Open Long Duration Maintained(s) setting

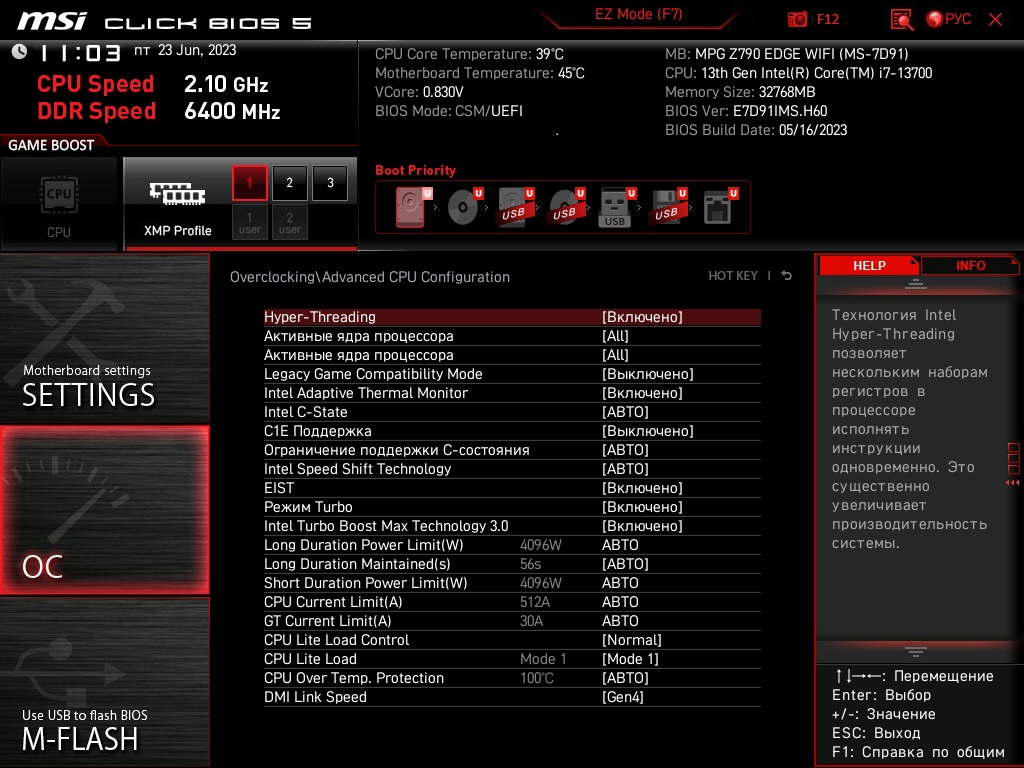pos(512,564)
